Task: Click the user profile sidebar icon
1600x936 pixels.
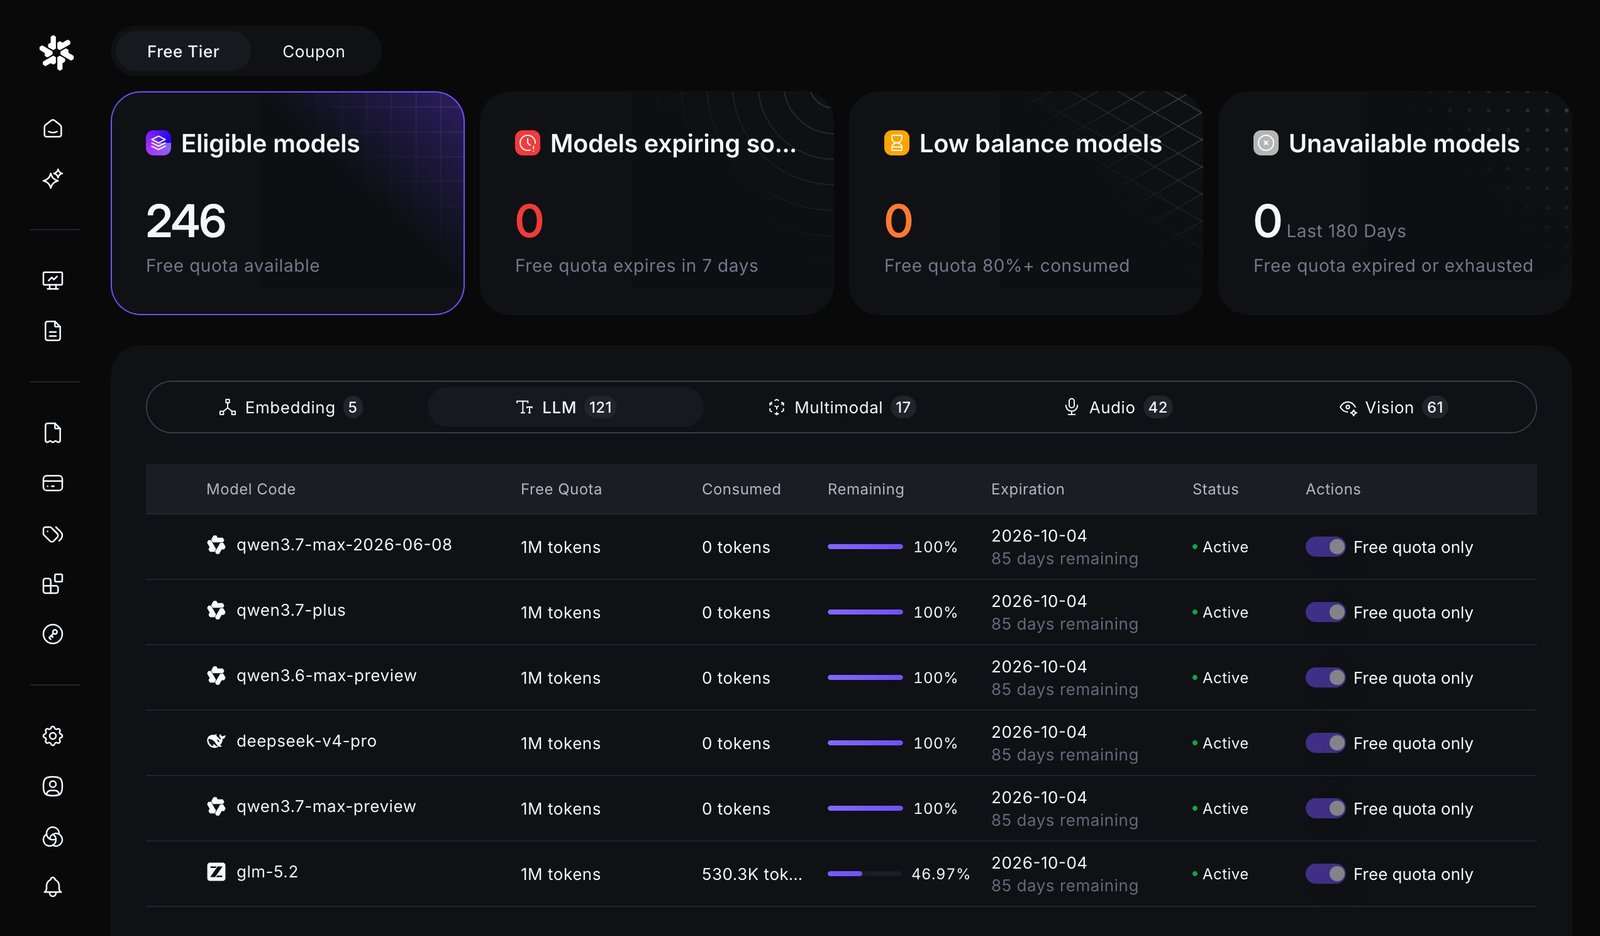Action: [53, 786]
